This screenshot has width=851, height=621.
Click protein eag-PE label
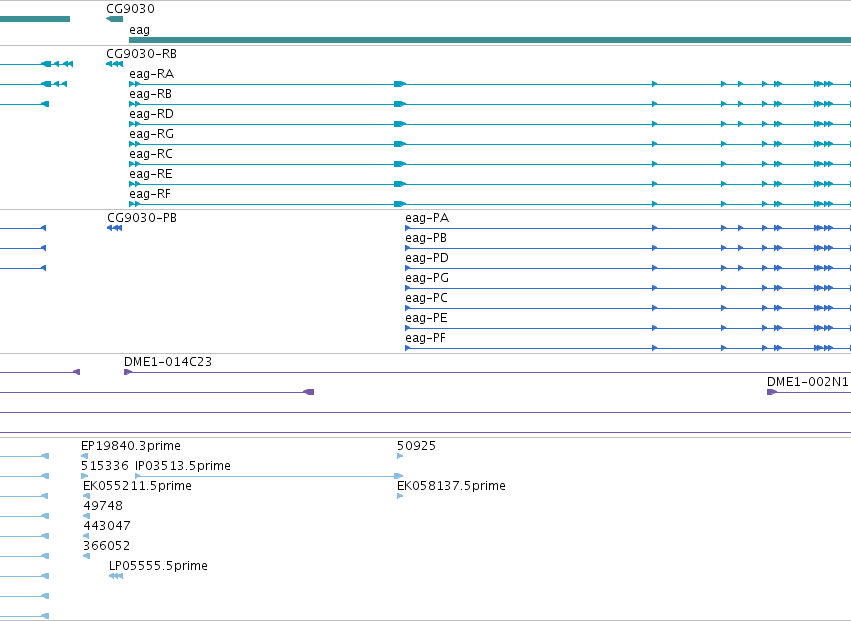(x=426, y=319)
